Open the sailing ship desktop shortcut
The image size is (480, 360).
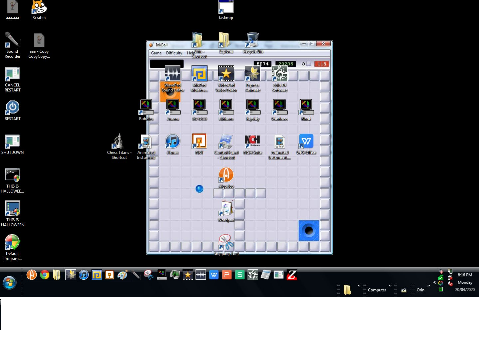click(119, 146)
